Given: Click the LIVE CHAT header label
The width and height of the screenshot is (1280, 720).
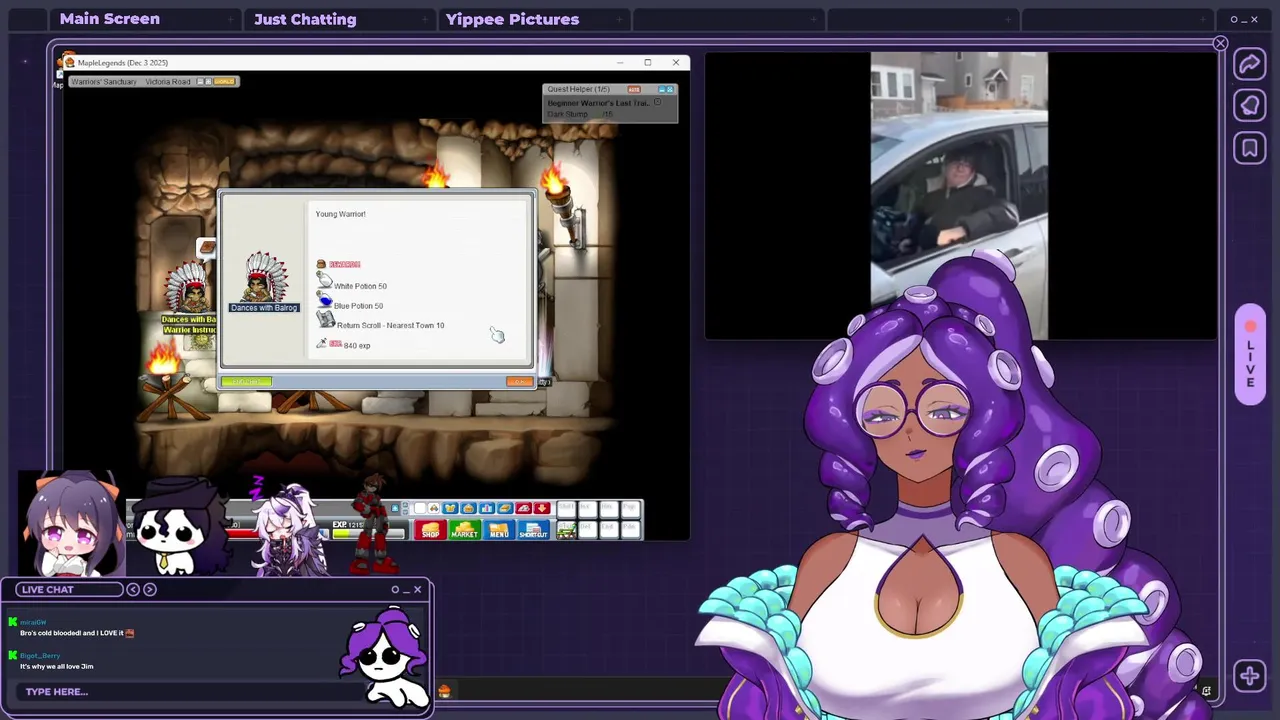Looking at the screenshot, I should point(69,589).
